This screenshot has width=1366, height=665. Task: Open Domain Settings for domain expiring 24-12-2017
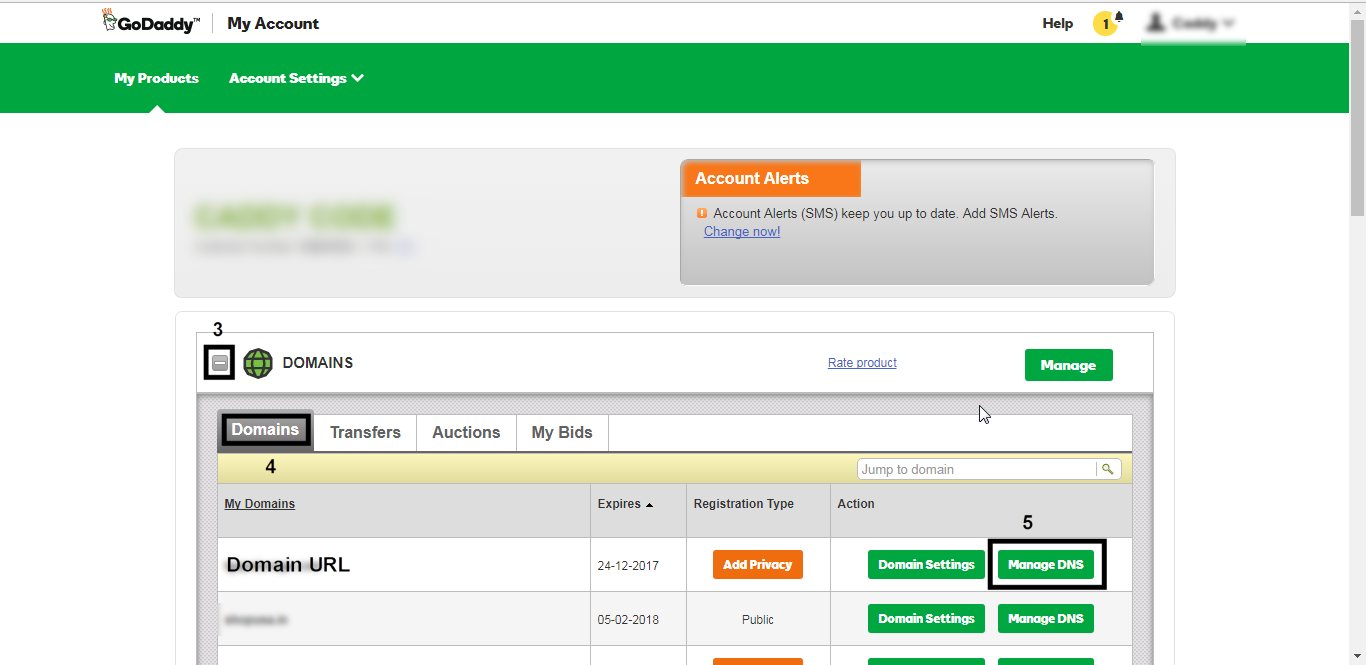click(x=926, y=565)
